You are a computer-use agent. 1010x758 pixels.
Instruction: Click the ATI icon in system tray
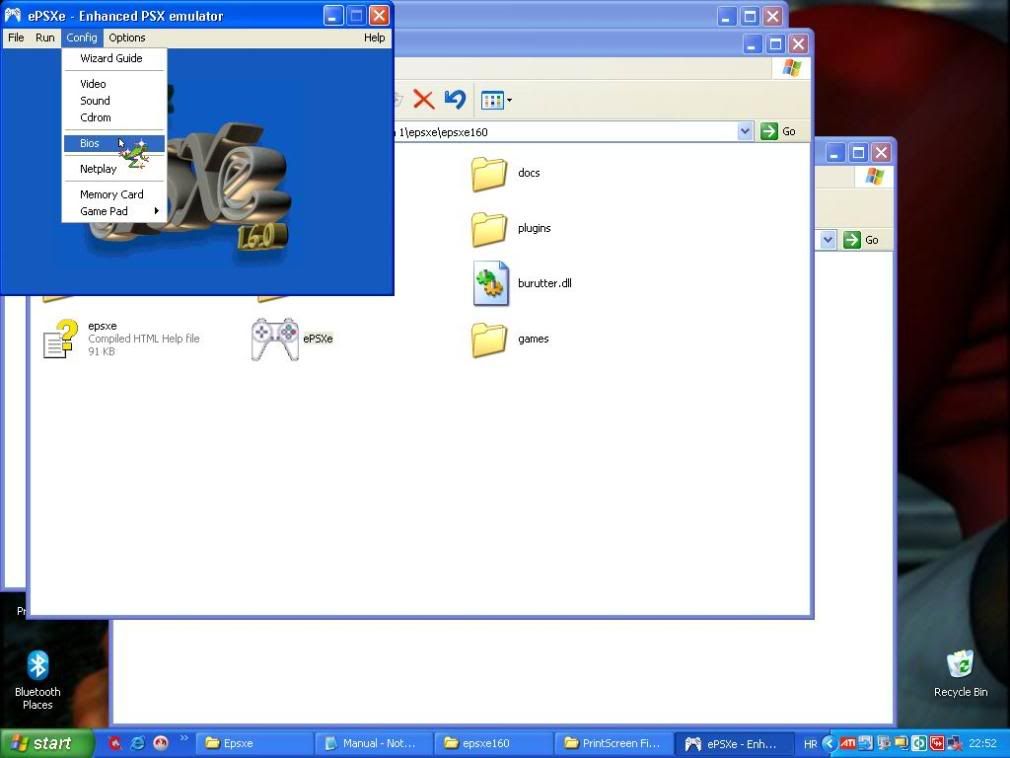[x=847, y=743]
